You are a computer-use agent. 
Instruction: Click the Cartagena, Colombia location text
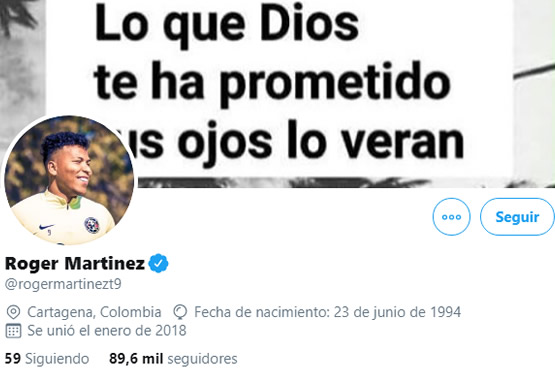coord(94,312)
